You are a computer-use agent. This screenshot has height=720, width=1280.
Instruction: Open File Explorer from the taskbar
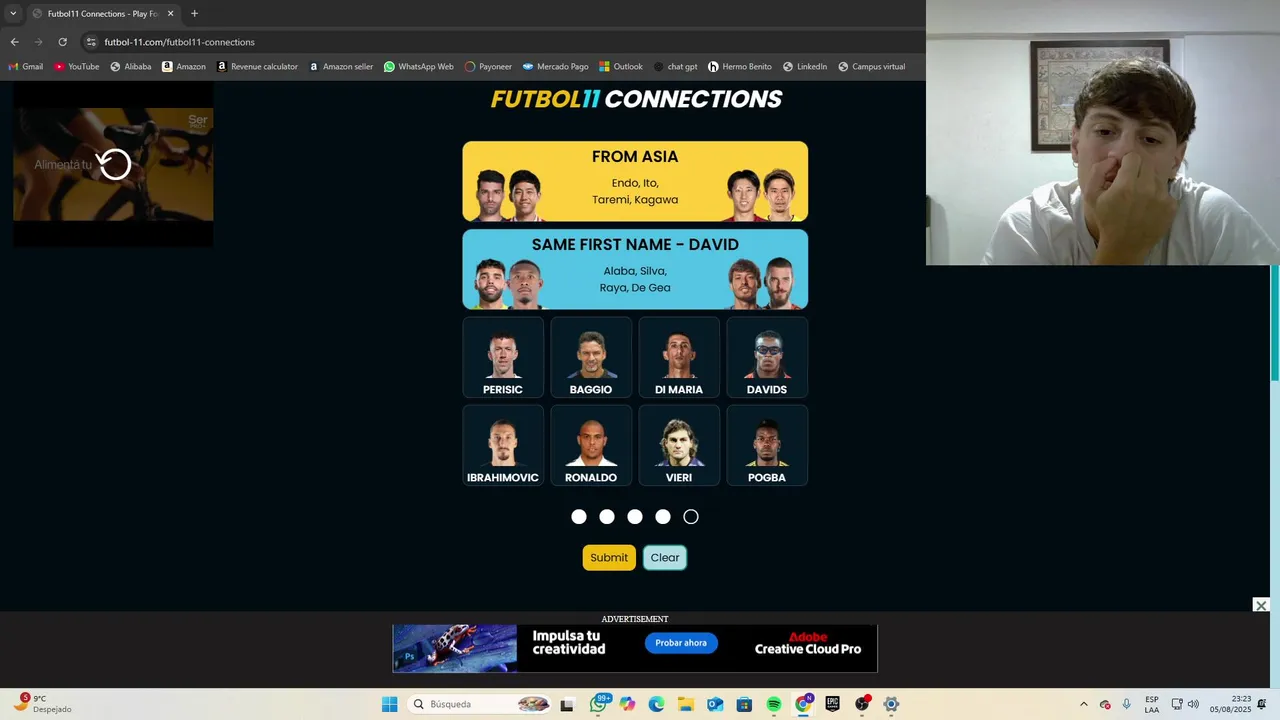686,704
